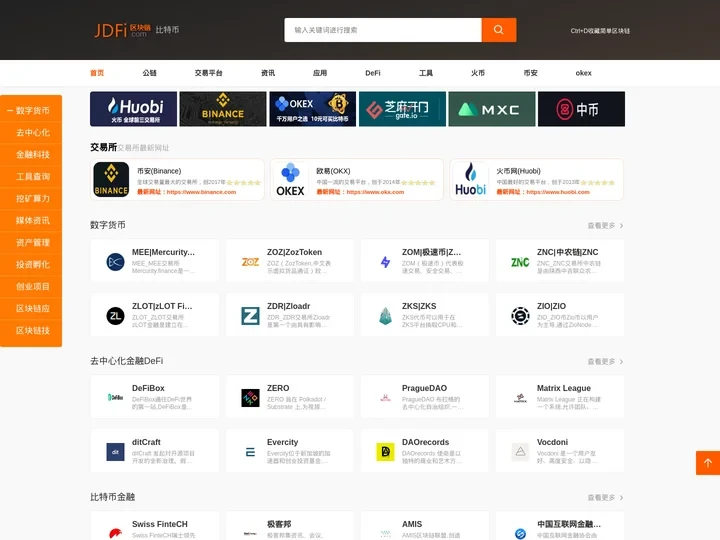Open the 公链 nav tab
Viewport: 720px width, 540px height.
coord(149,73)
